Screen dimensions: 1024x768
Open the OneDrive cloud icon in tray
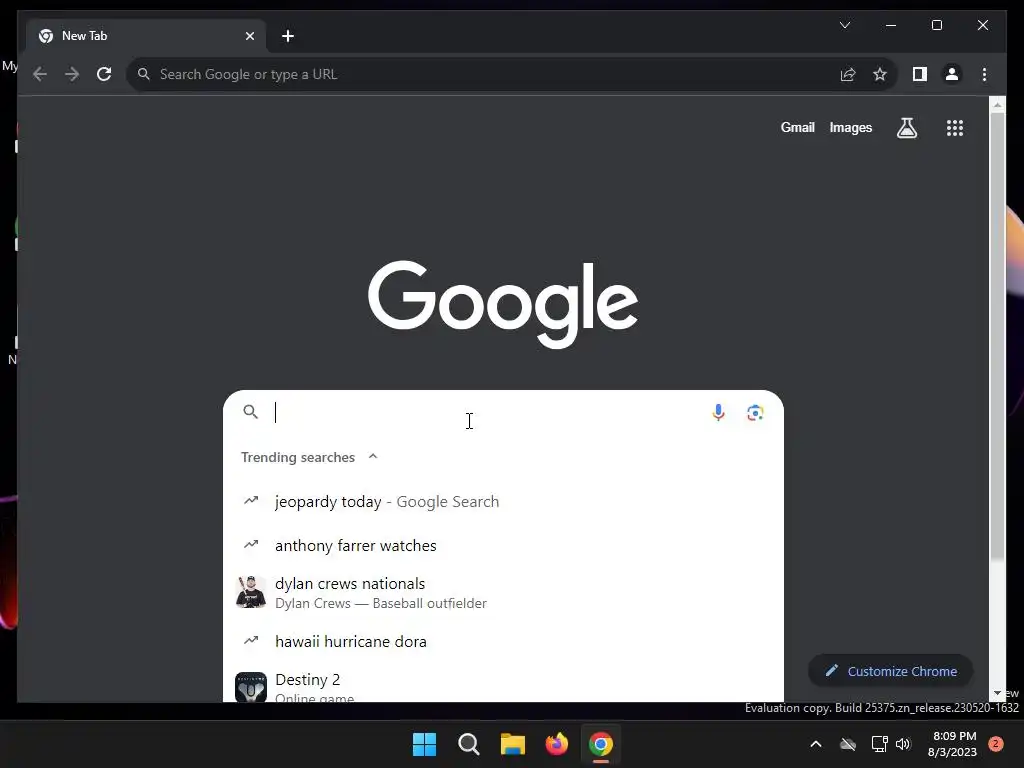(x=848, y=744)
